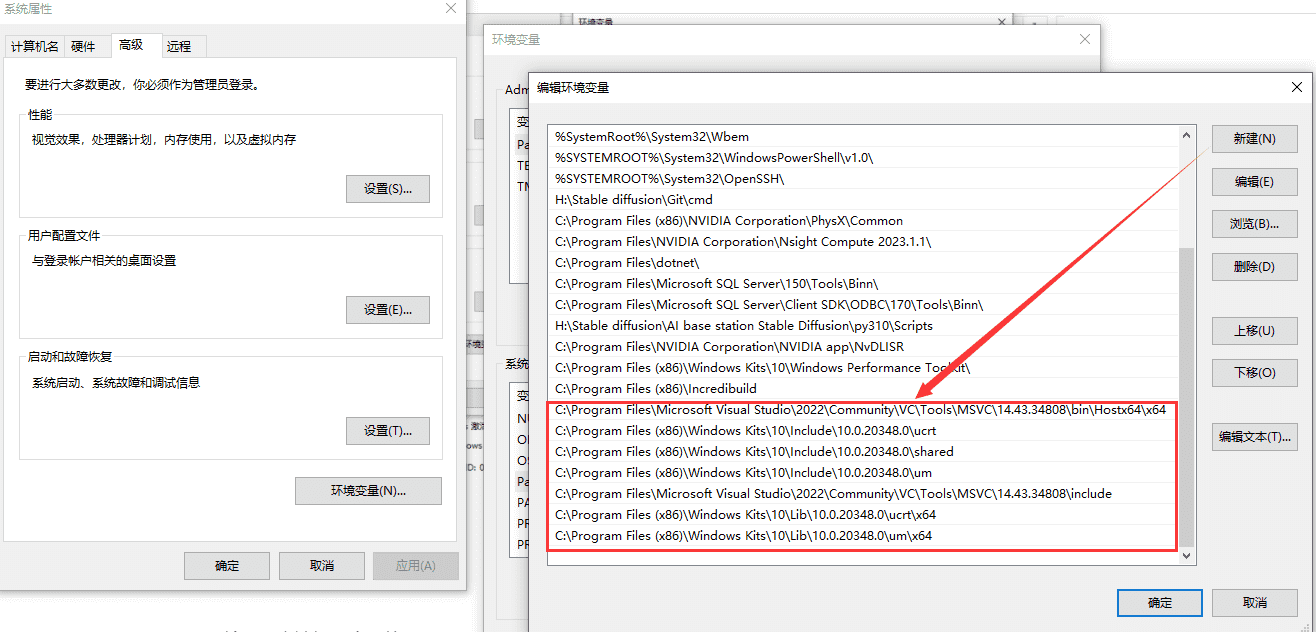The image size is (1316, 632).
Task: Click 设置(T) under 启动和故障恢复
Action: (388, 431)
